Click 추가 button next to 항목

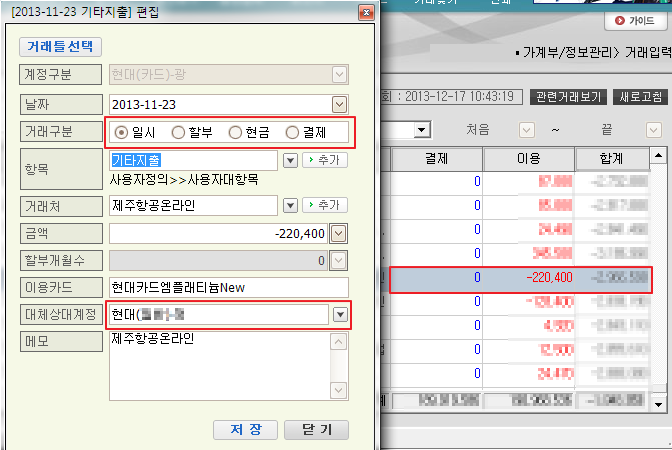[325, 160]
